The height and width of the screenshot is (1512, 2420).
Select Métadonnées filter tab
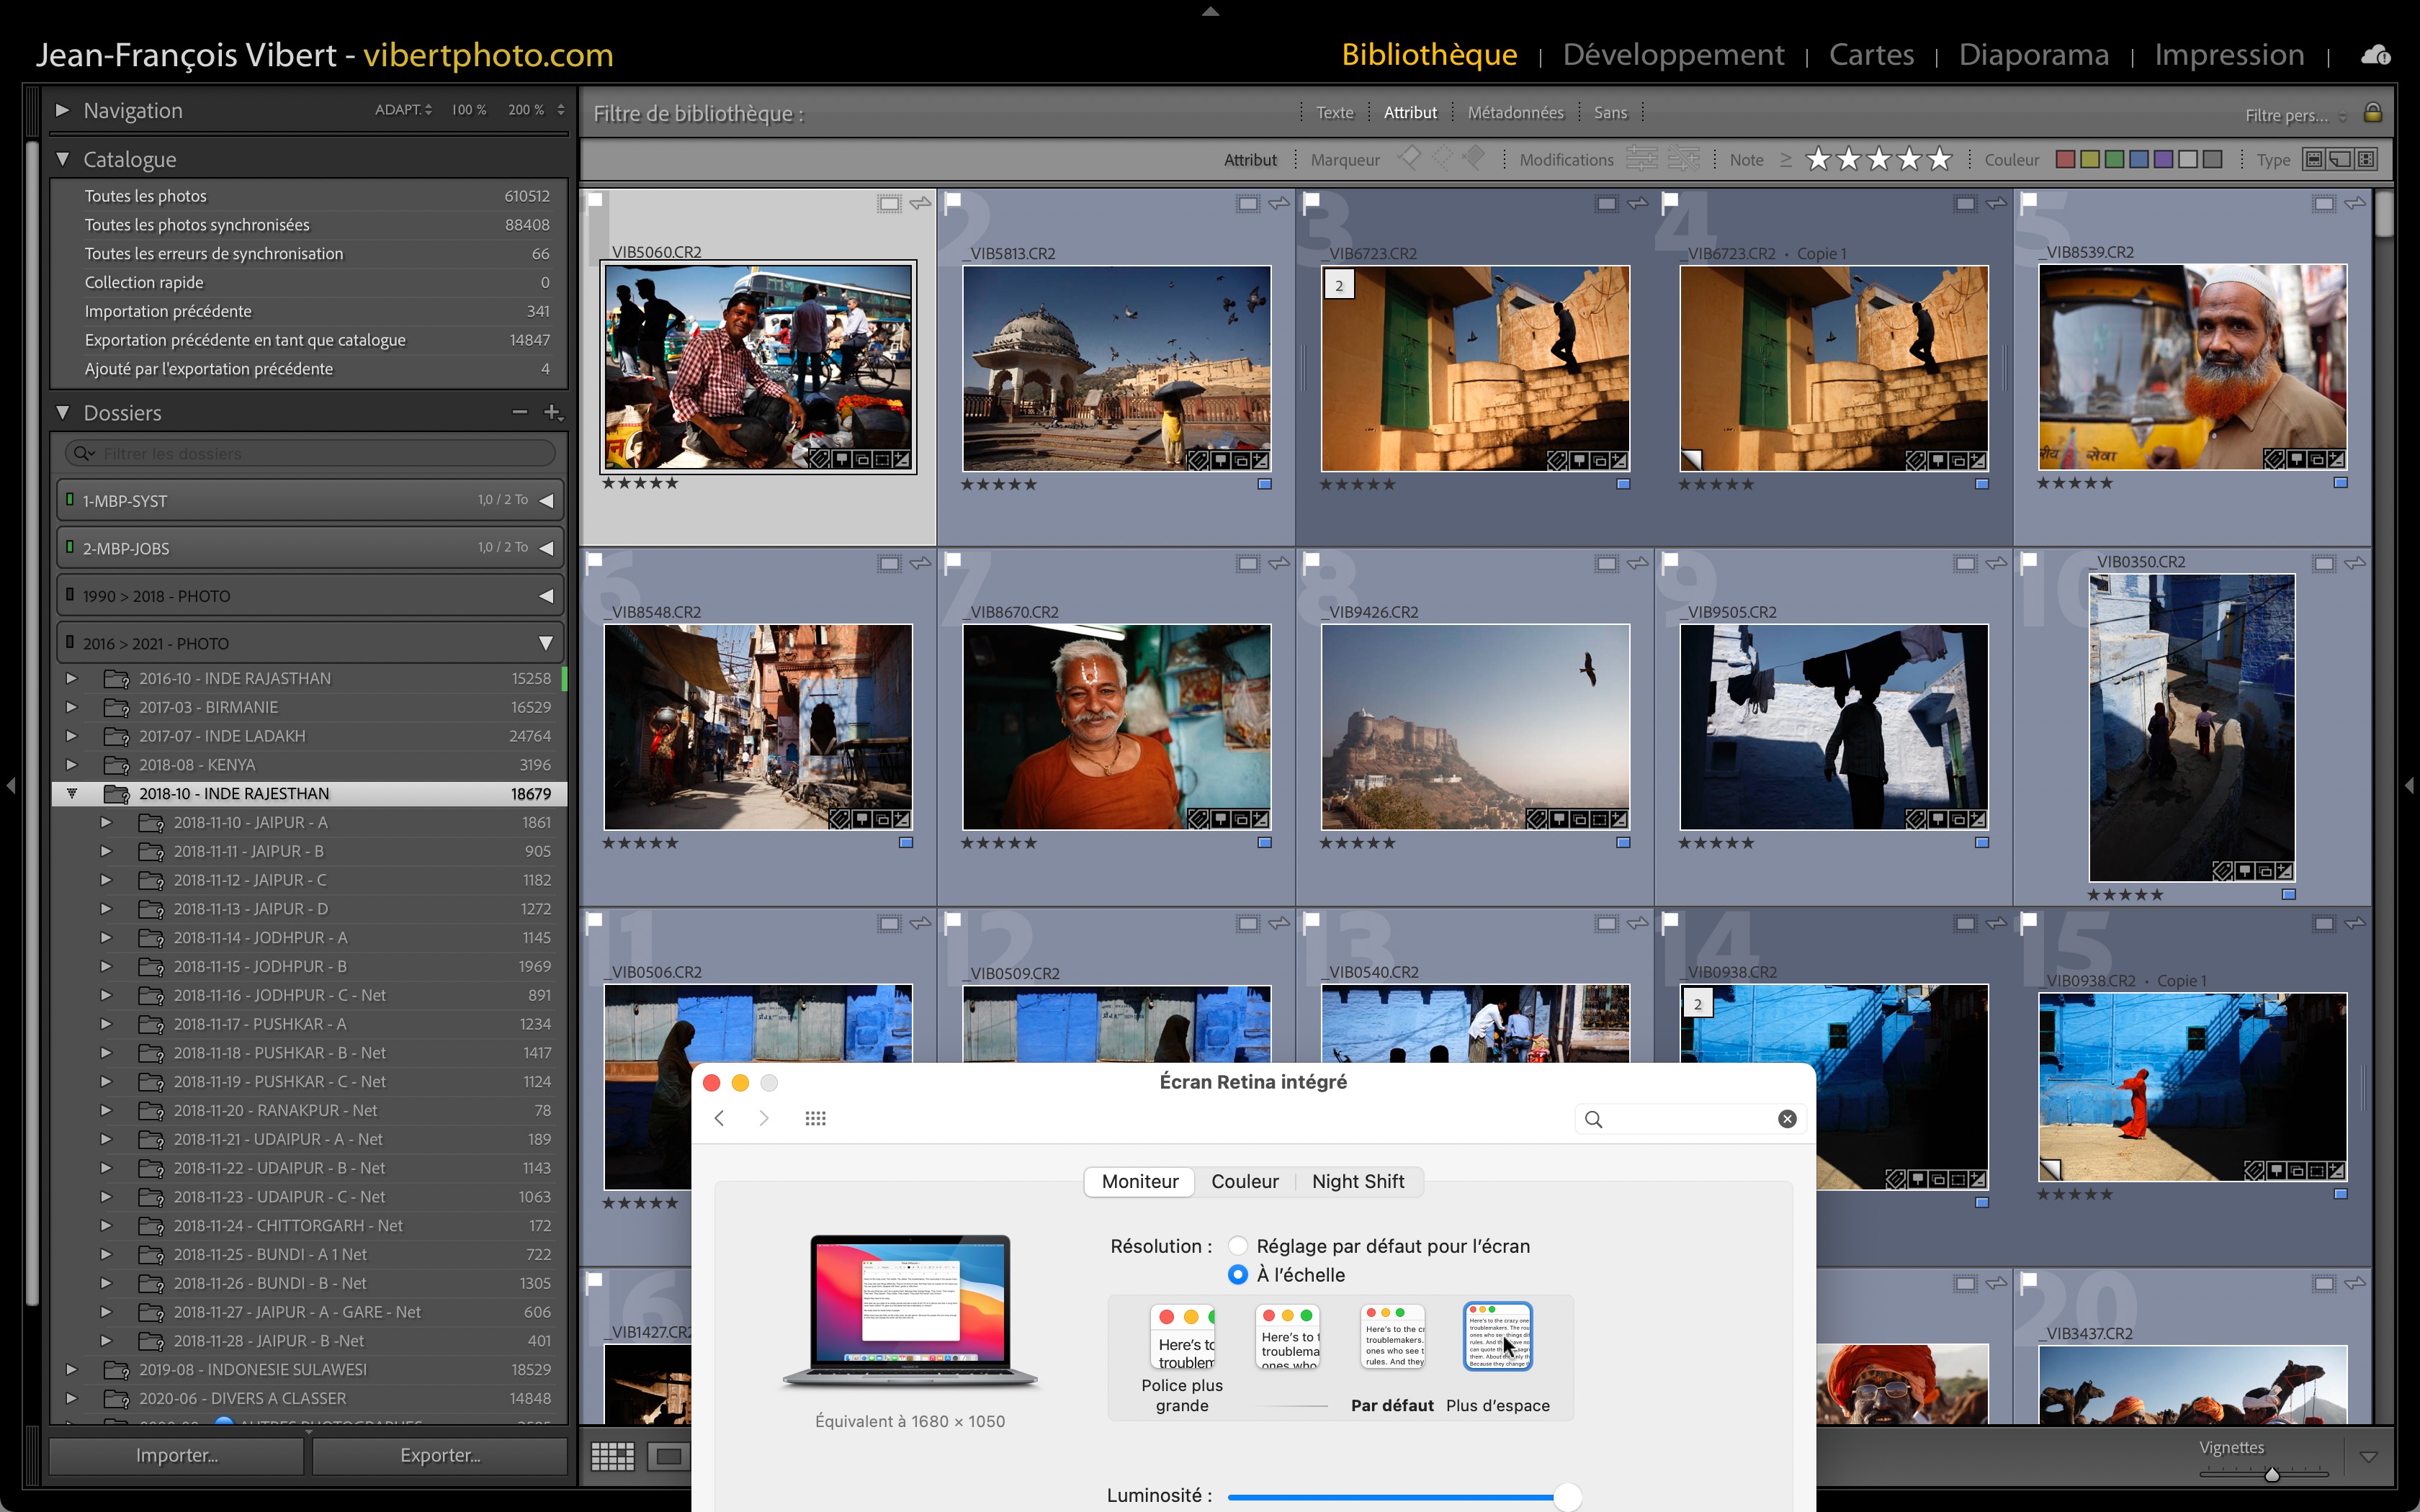coord(1515,113)
